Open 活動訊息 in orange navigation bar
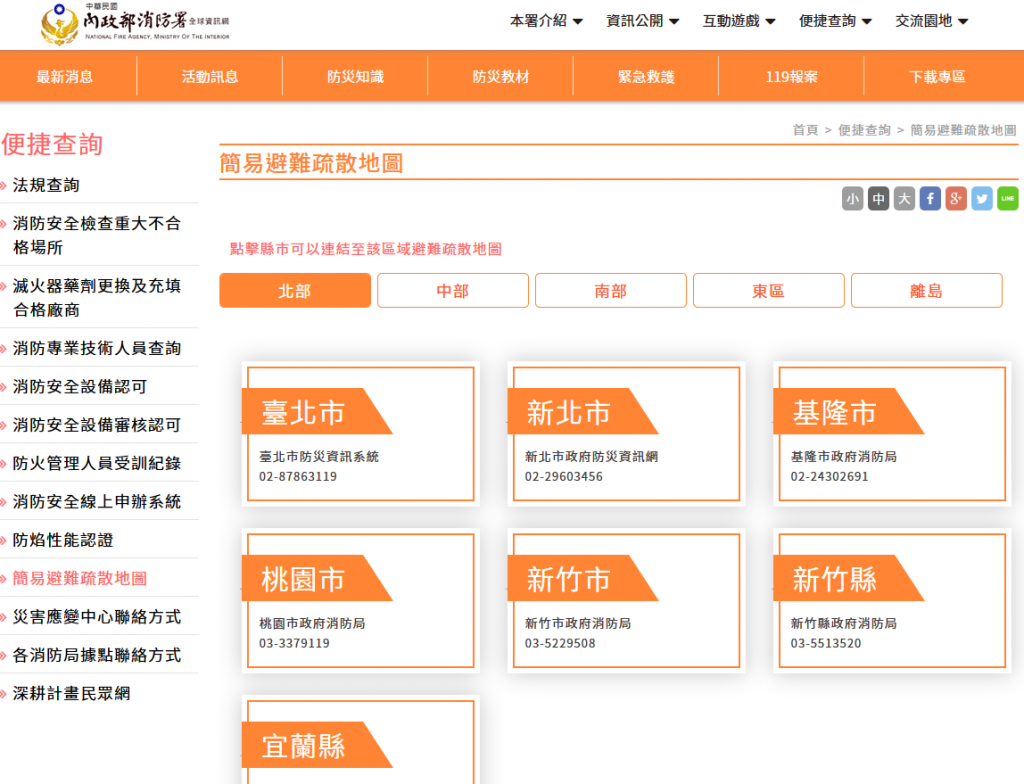1024x784 pixels. click(210, 76)
